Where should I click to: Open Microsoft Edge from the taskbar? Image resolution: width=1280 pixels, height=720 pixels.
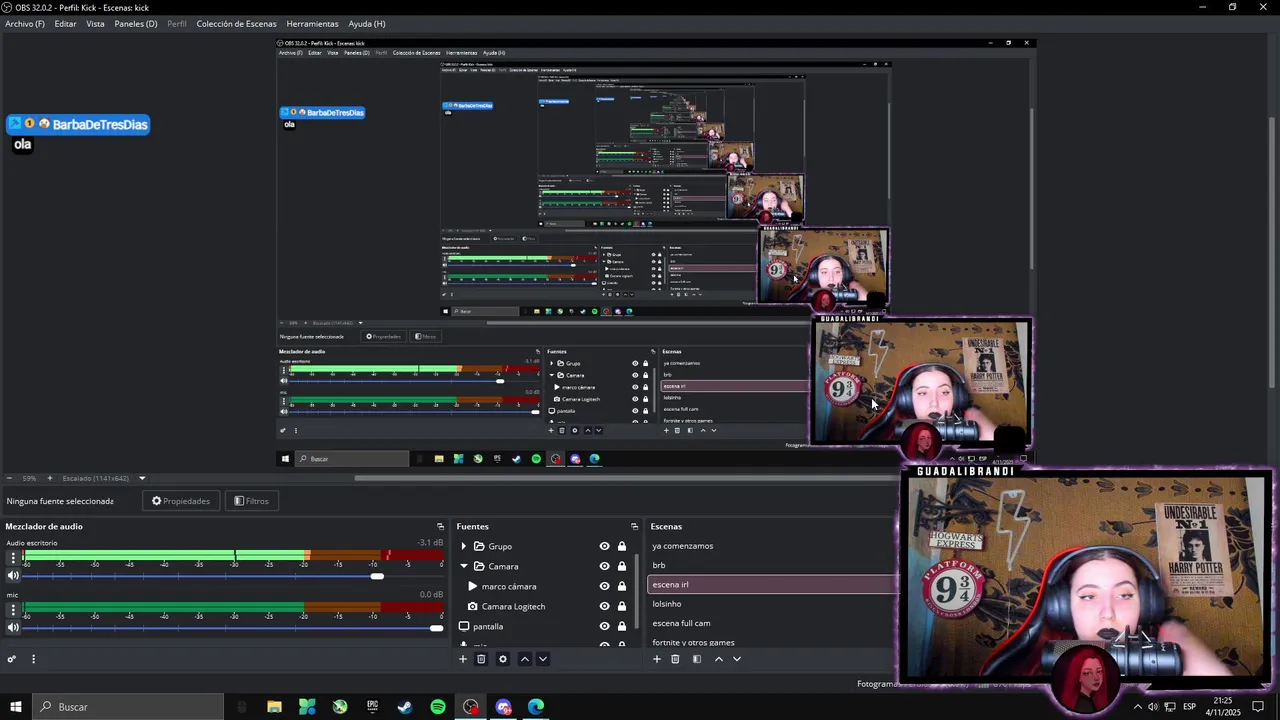click(x=536, y=707)
